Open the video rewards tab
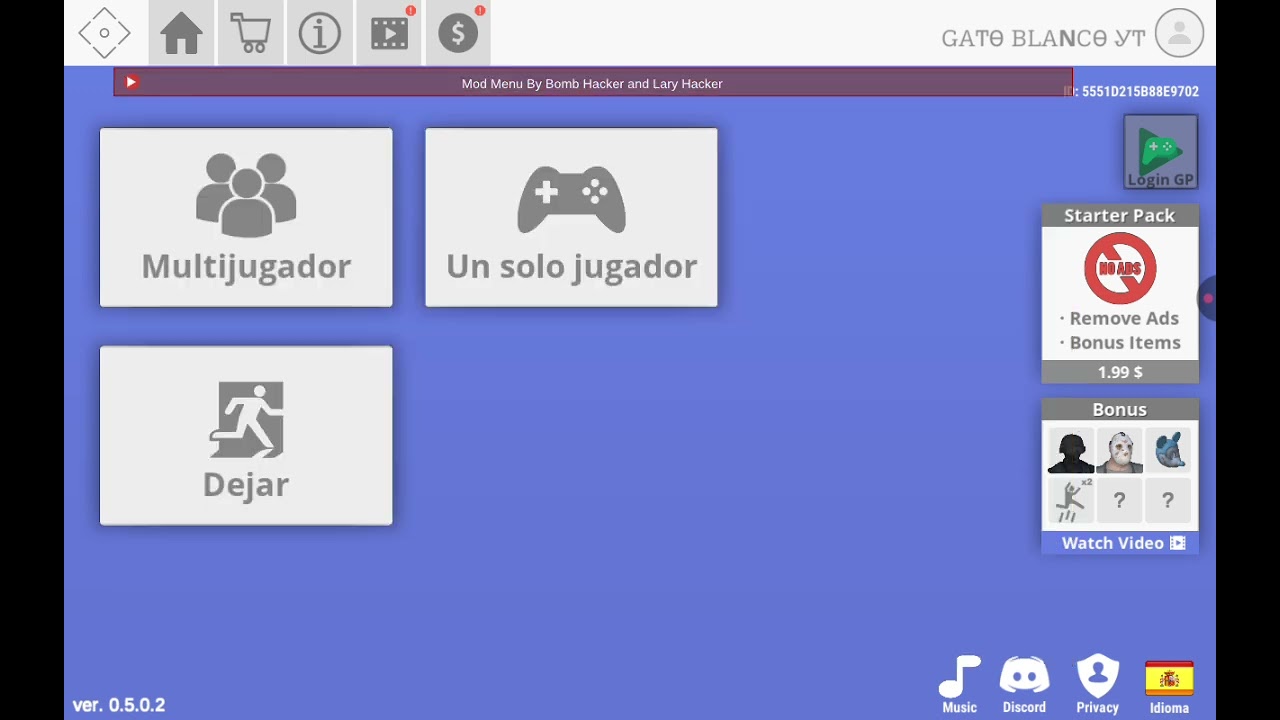This screenshot has width=1280, height=720. tap(389, 33)
